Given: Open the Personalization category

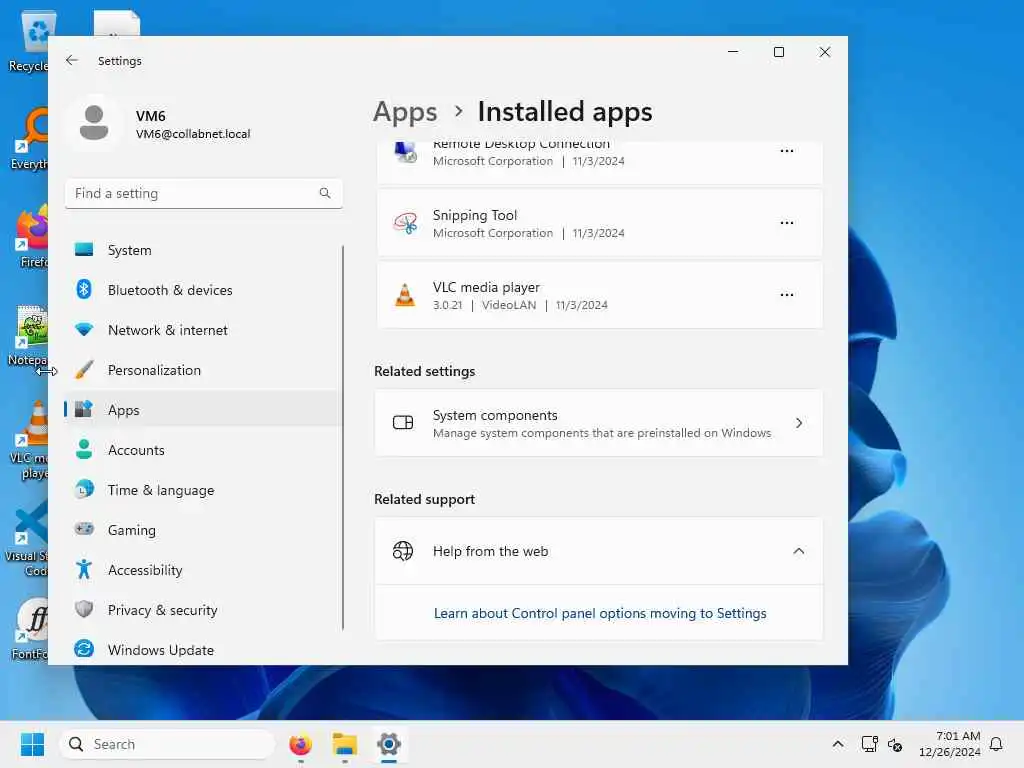Looking at the screenshot, I should 202,370.
